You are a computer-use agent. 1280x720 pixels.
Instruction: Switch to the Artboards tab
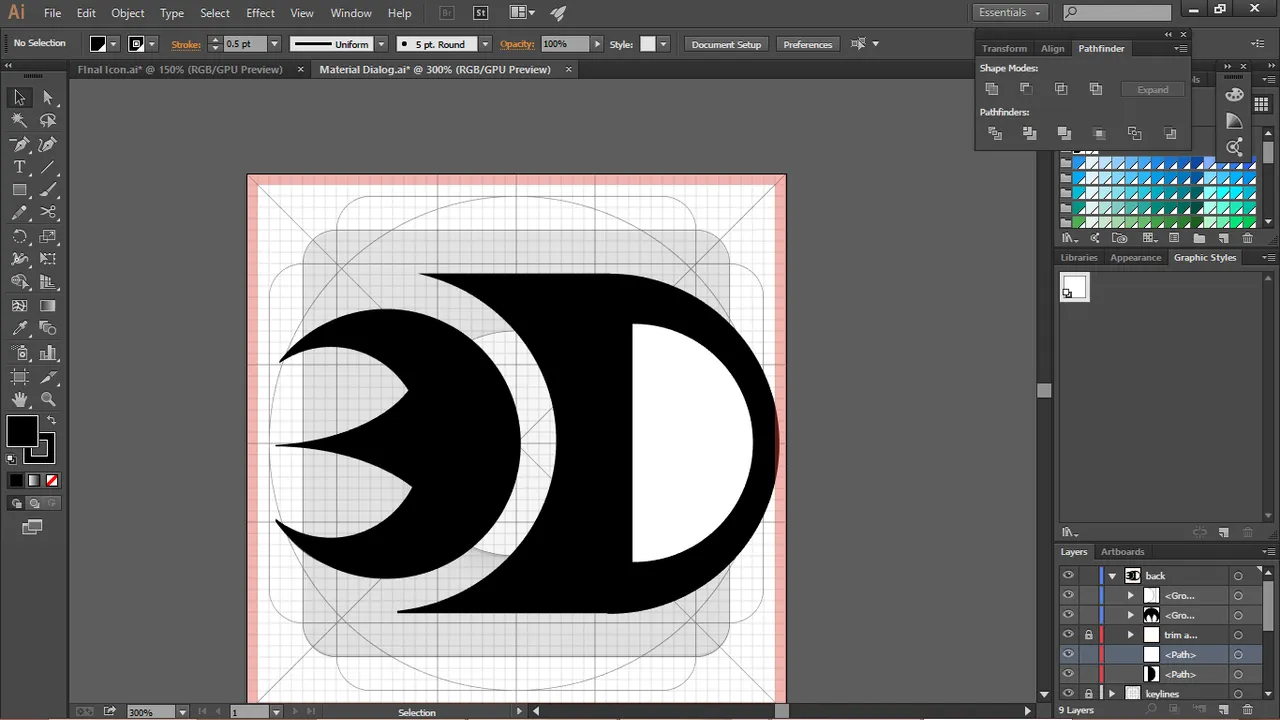point(1122,552)
